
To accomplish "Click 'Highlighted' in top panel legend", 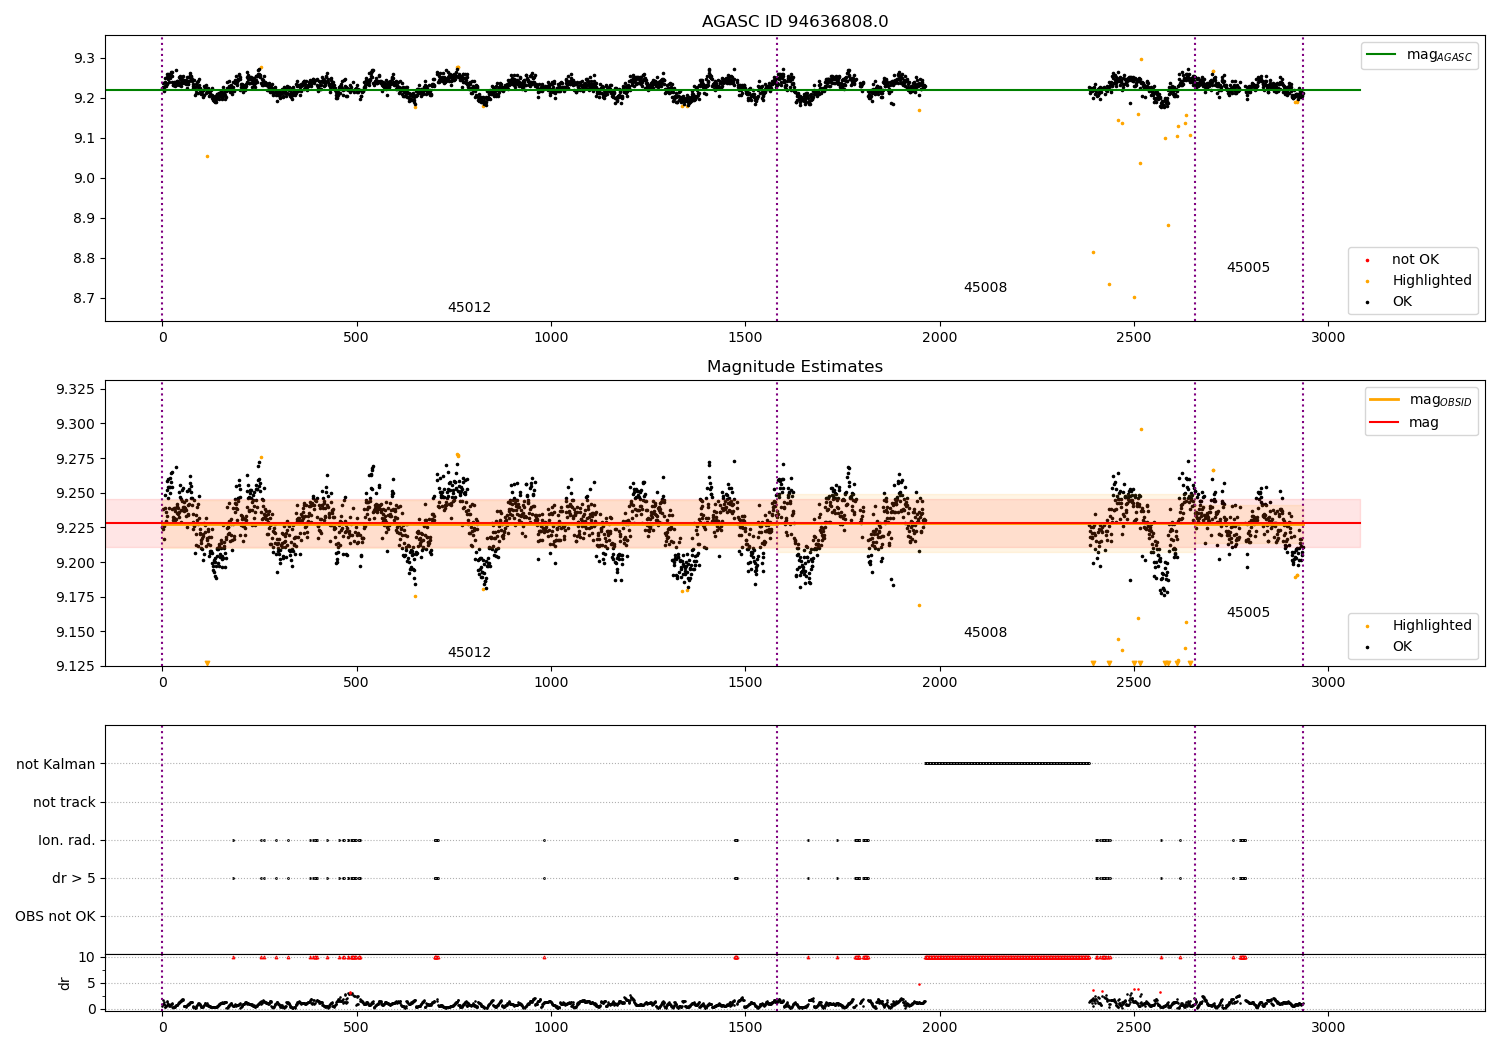I will (x=1431, y=280).
